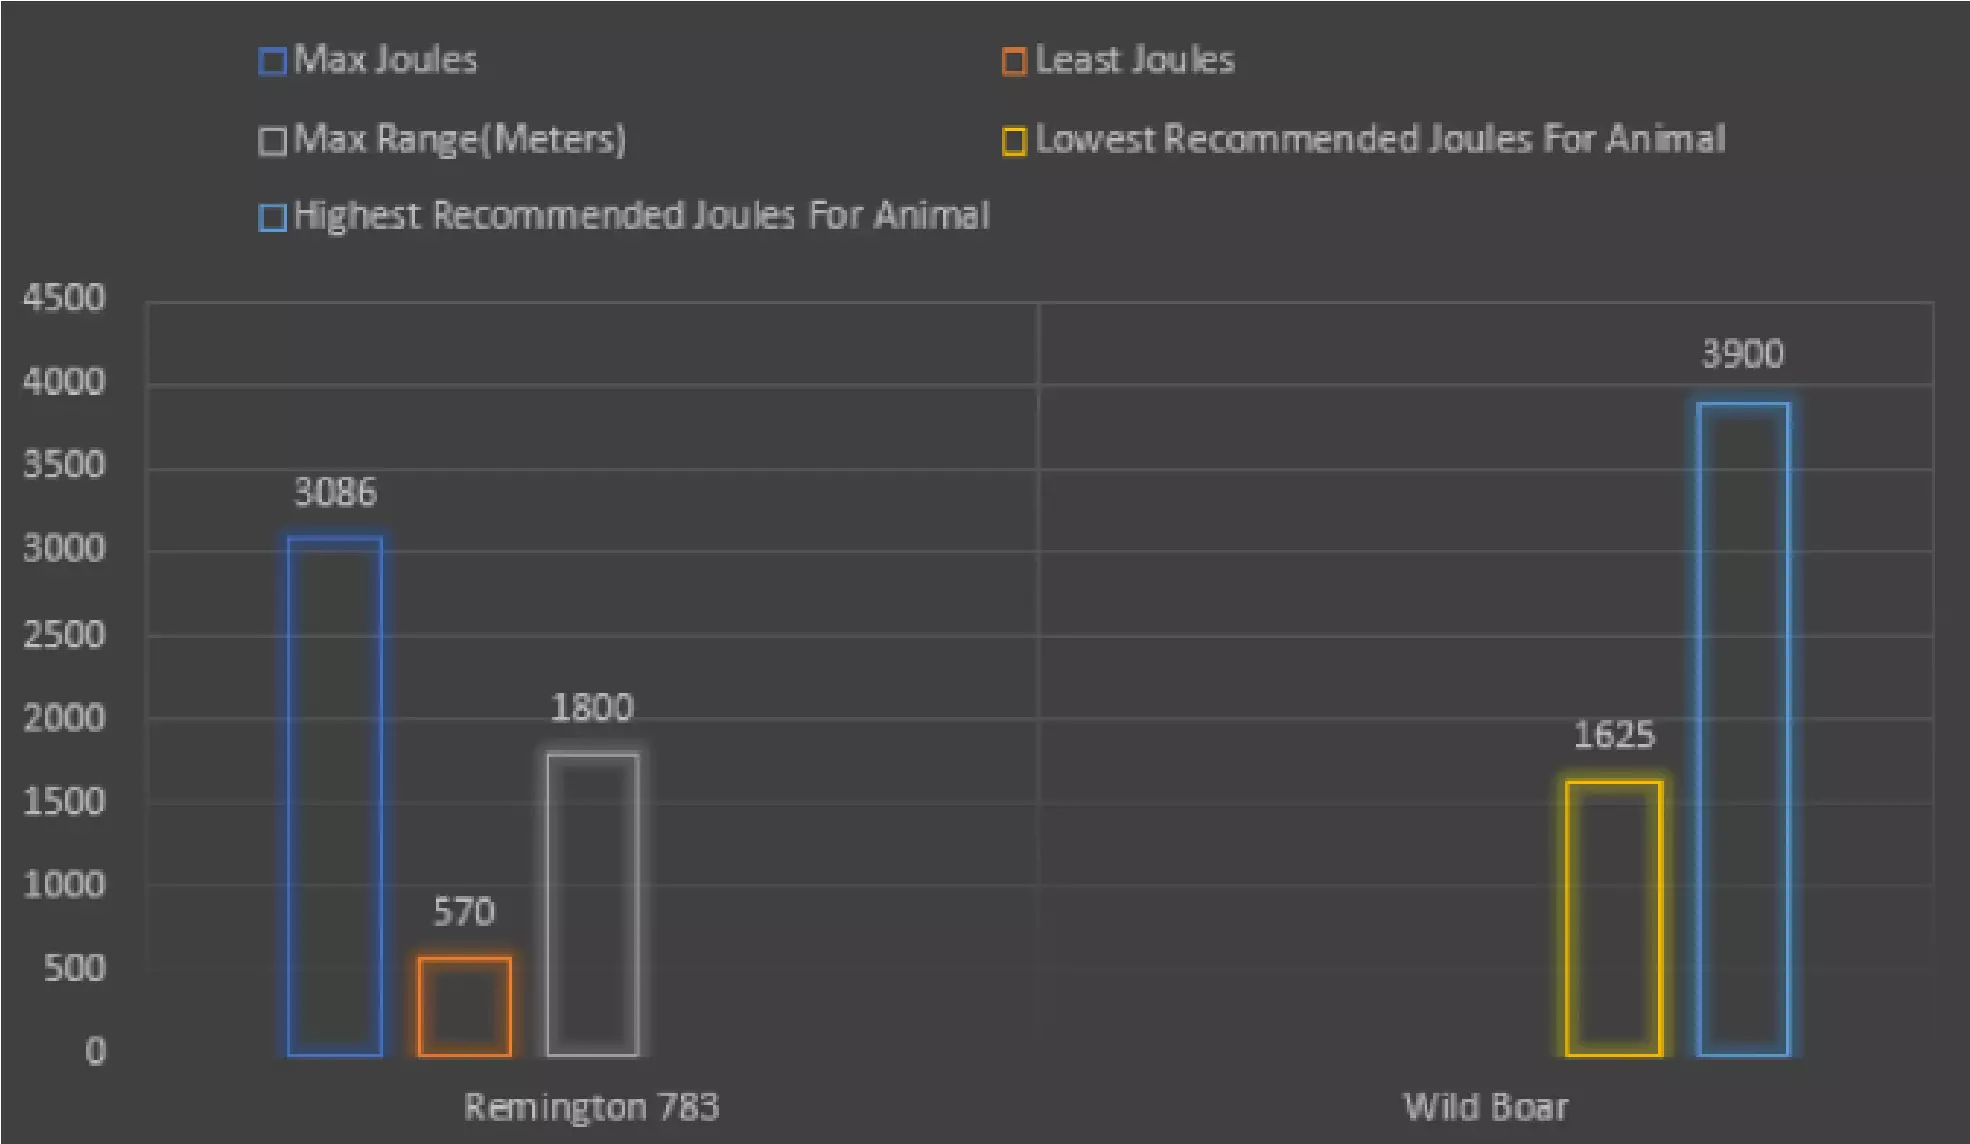Click the 4500 value on the vertical axis
Image resolution: width=1970 pixels, height=1144 pixels.
pos(64,298)
